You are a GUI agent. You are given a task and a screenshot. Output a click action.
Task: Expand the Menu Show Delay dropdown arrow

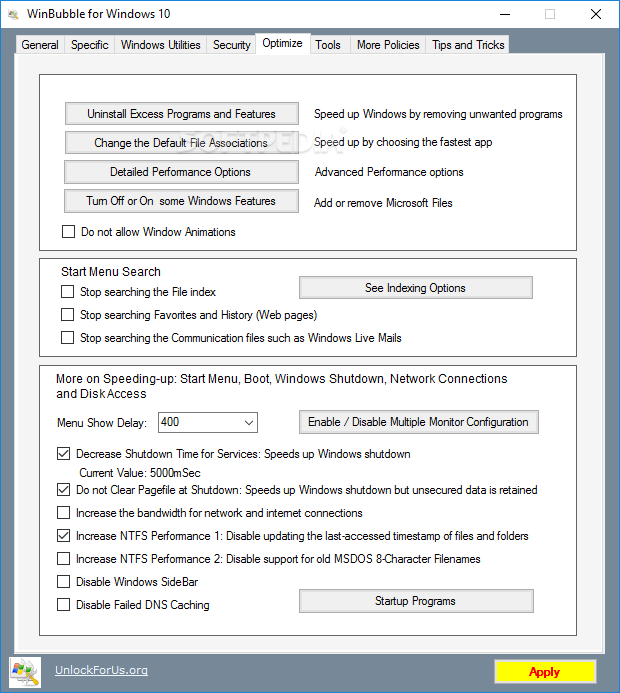click(x=249, y=423)
